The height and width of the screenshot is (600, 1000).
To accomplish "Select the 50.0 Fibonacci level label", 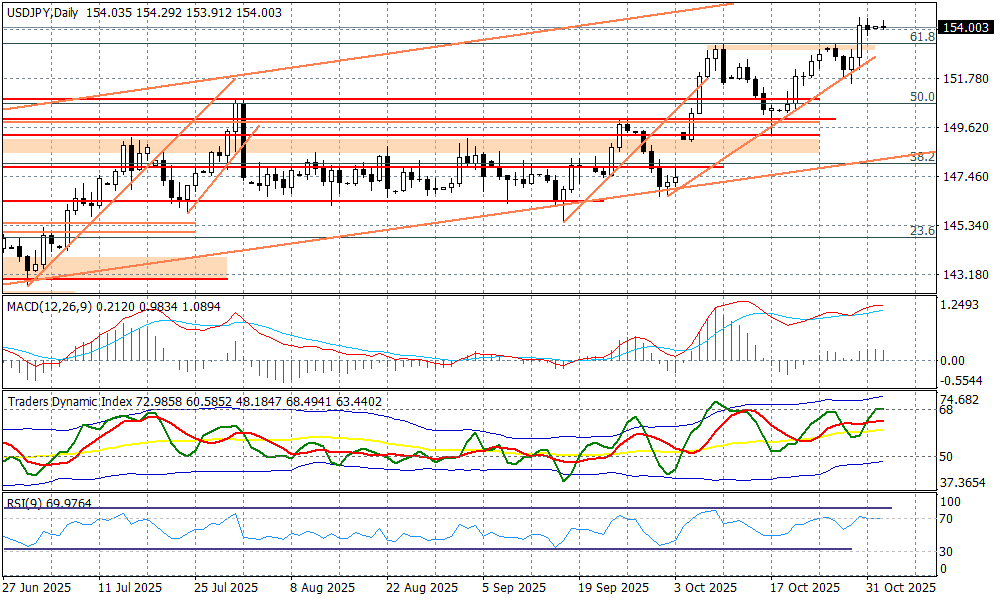I will pyautogui.click(x=922, y=97).
